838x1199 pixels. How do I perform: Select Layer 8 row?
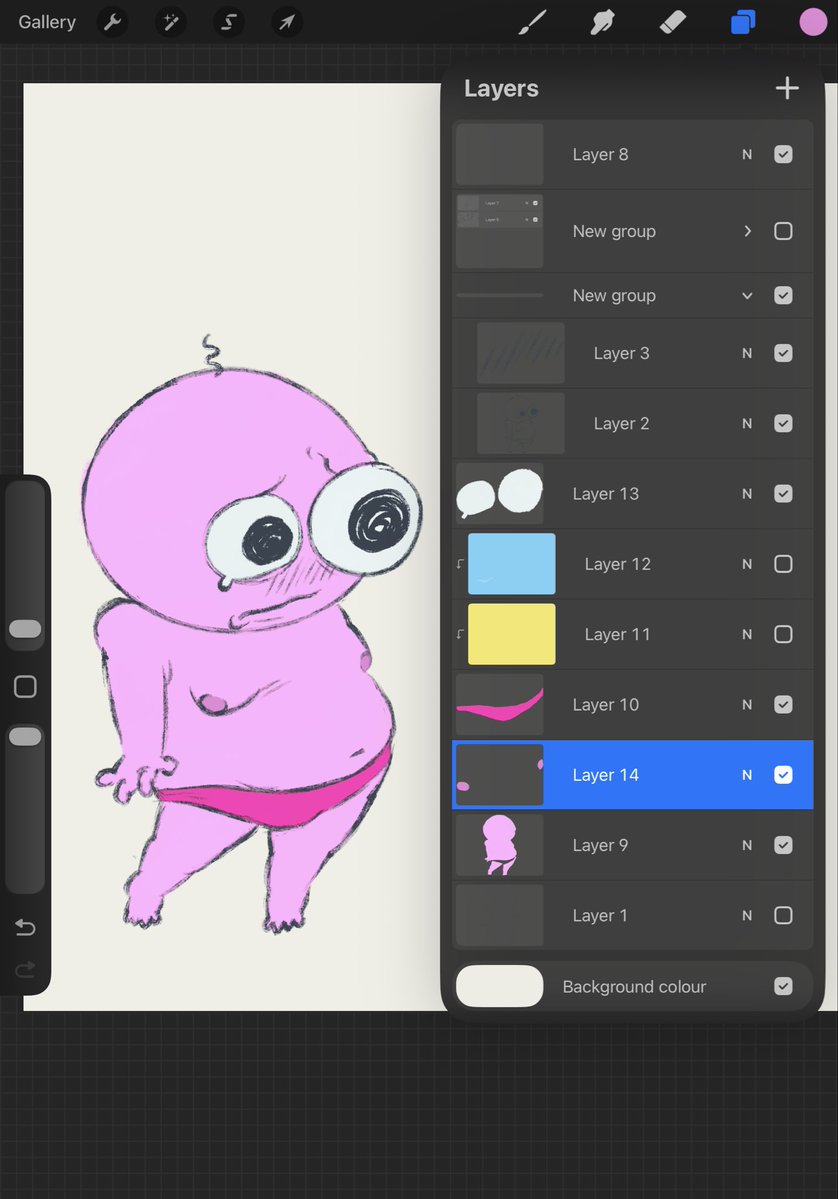point(632,154)
